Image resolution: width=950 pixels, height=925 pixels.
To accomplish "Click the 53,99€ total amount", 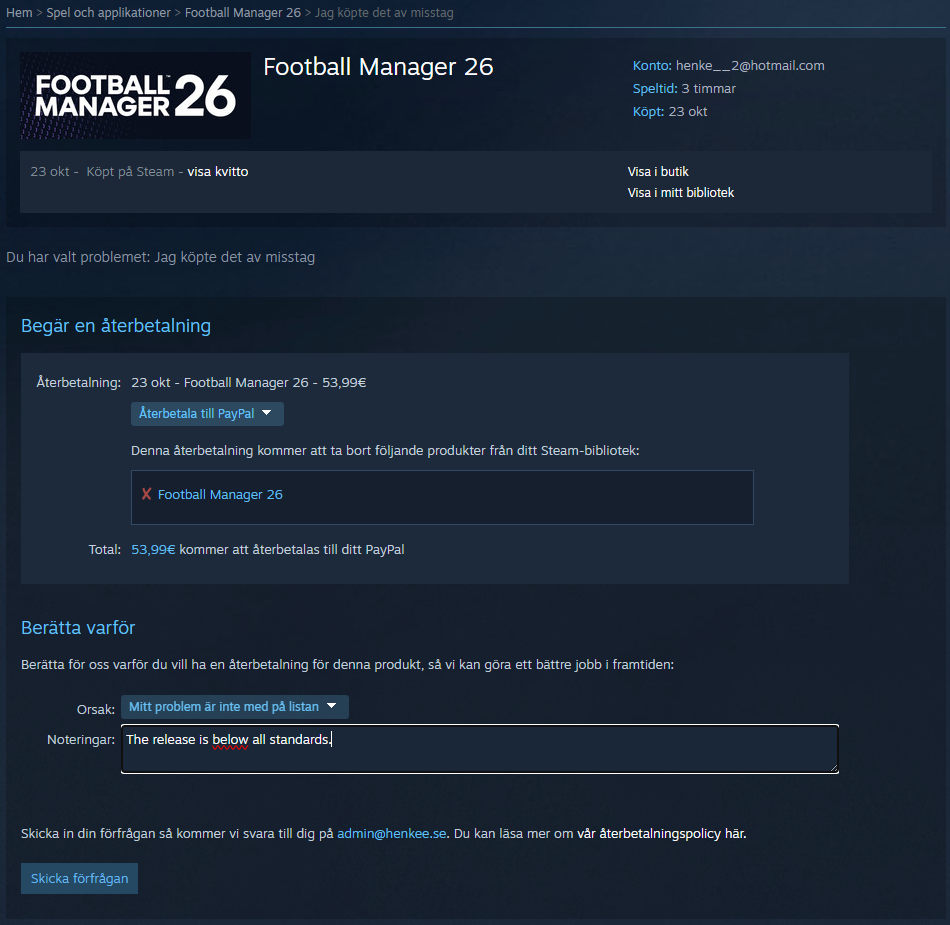I will point(153,549).
